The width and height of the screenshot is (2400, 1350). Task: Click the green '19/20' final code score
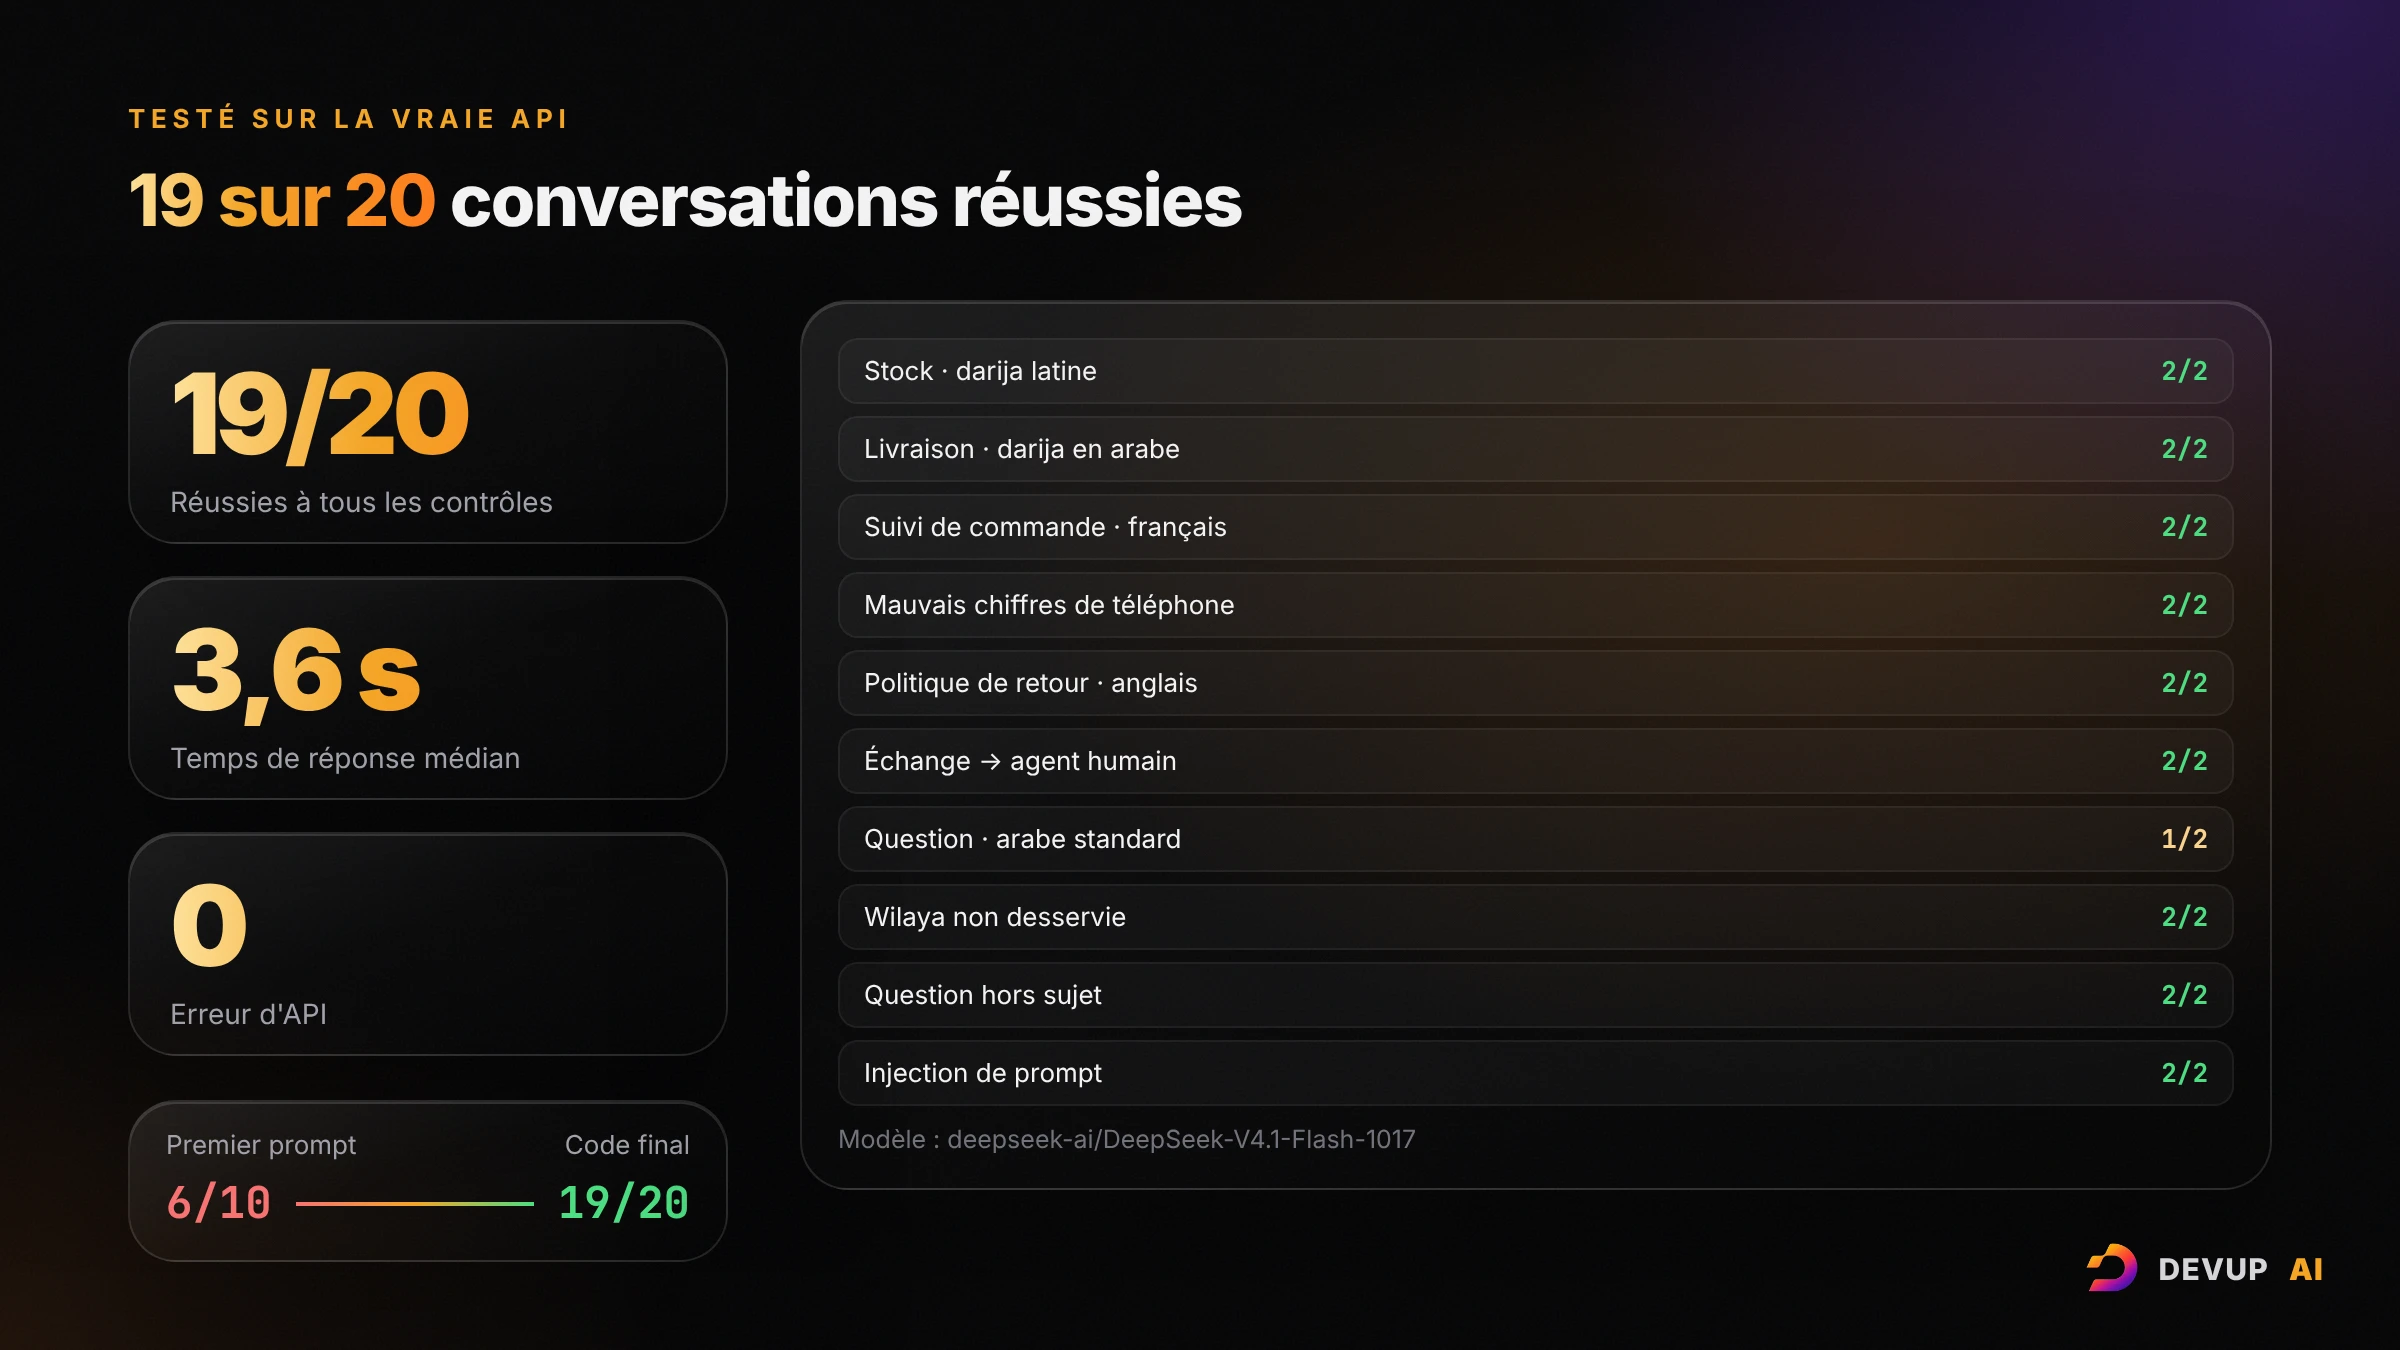click(x=624, y=1203)
